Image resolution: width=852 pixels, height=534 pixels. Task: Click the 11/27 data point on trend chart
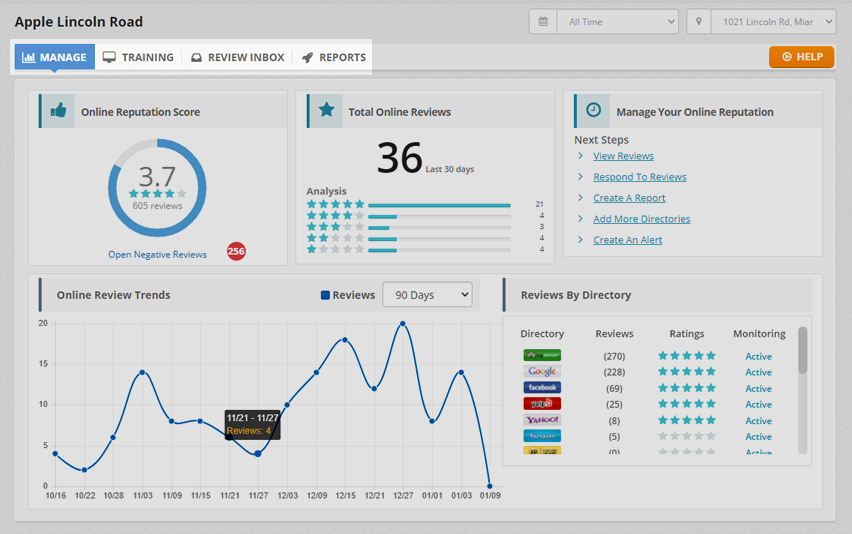coord(258,454)
